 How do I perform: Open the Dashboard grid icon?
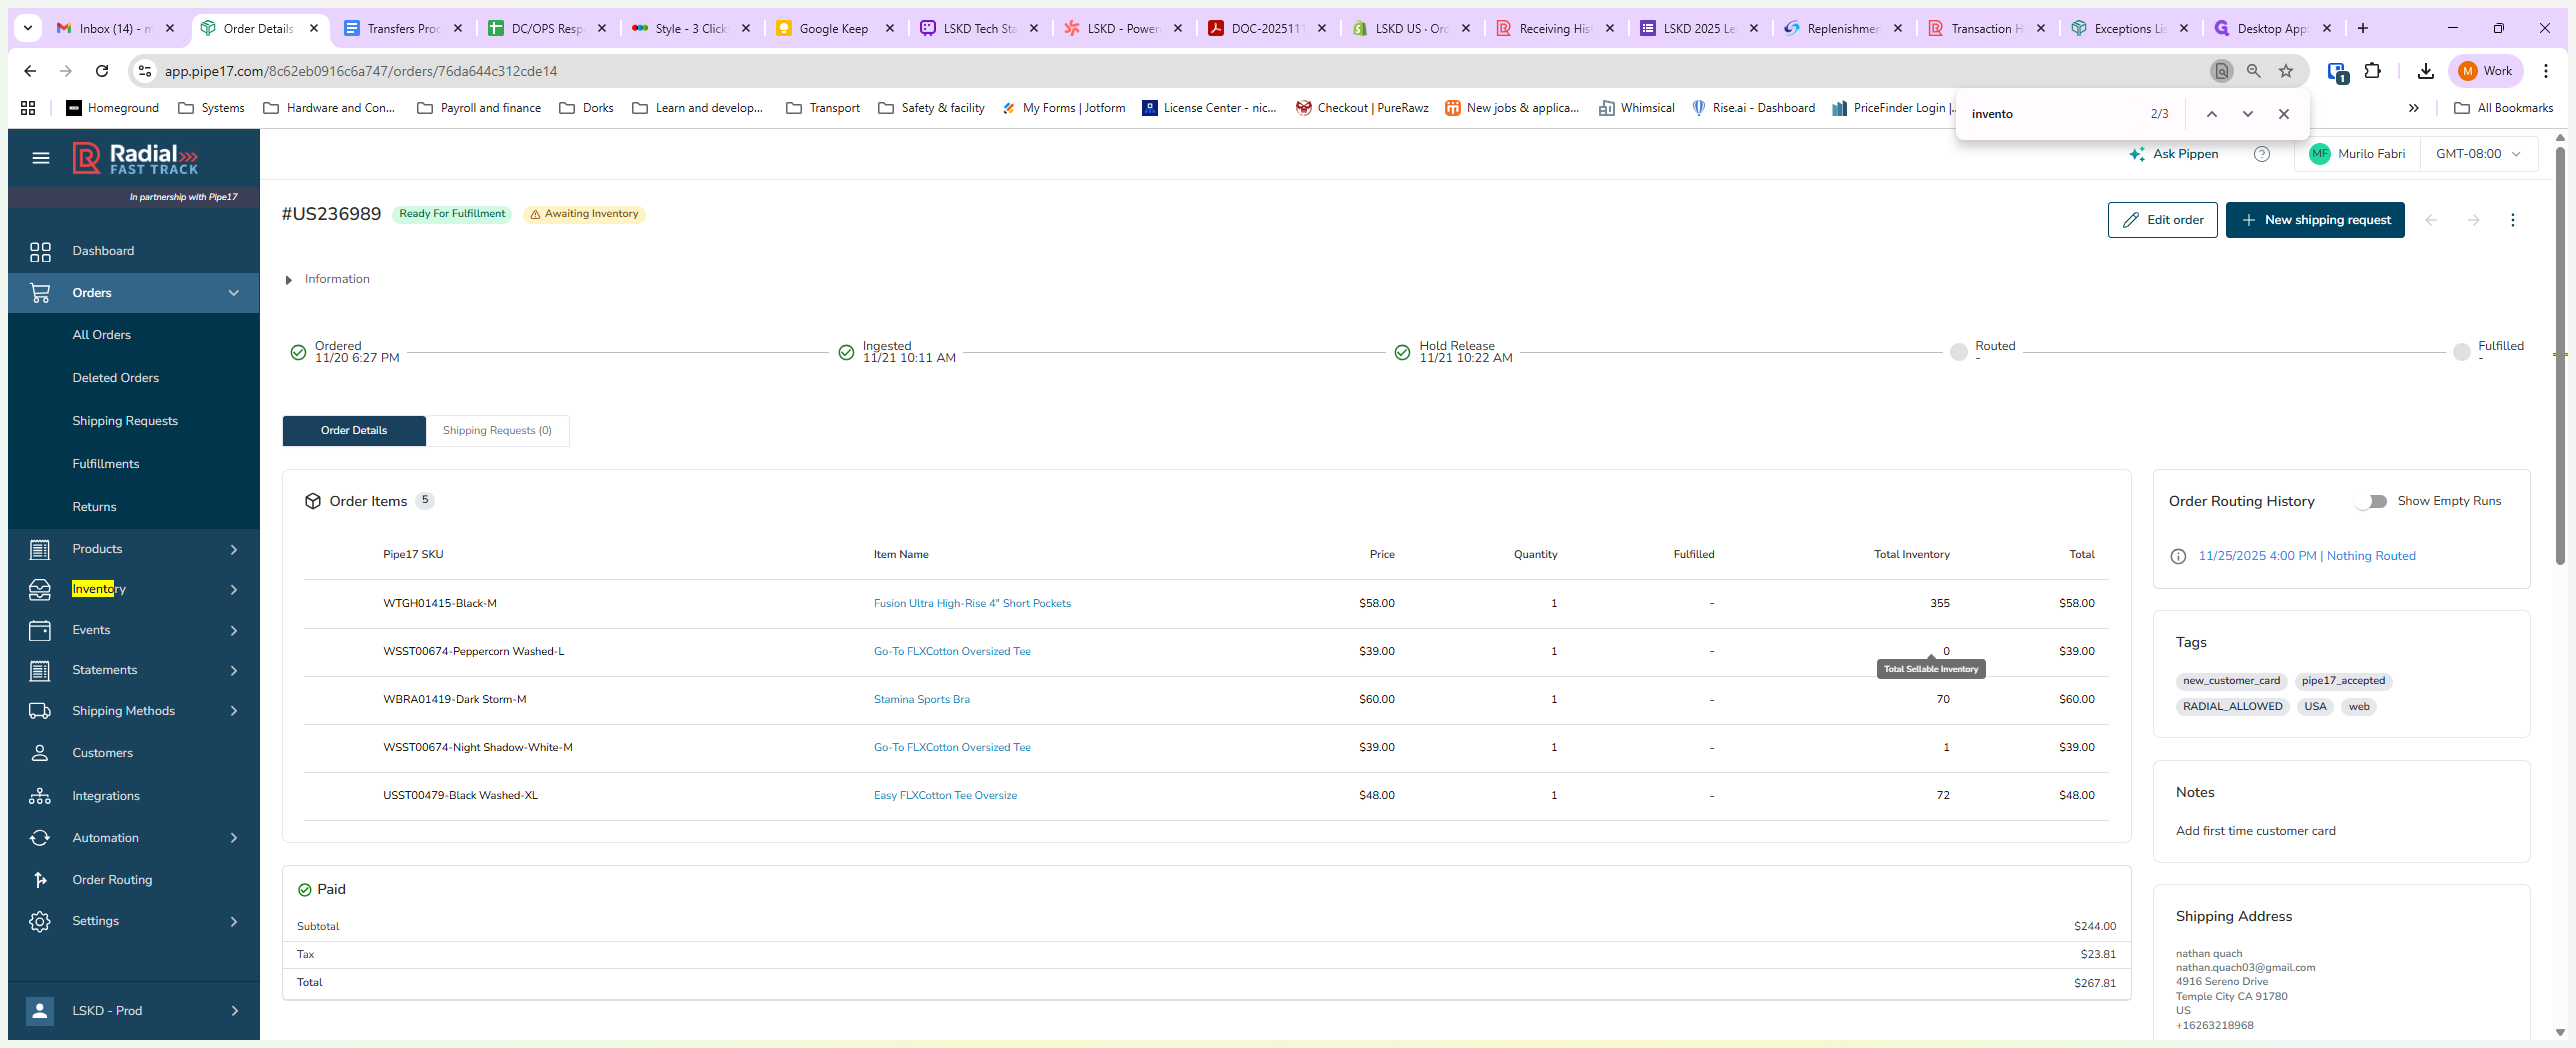(40, 251)
